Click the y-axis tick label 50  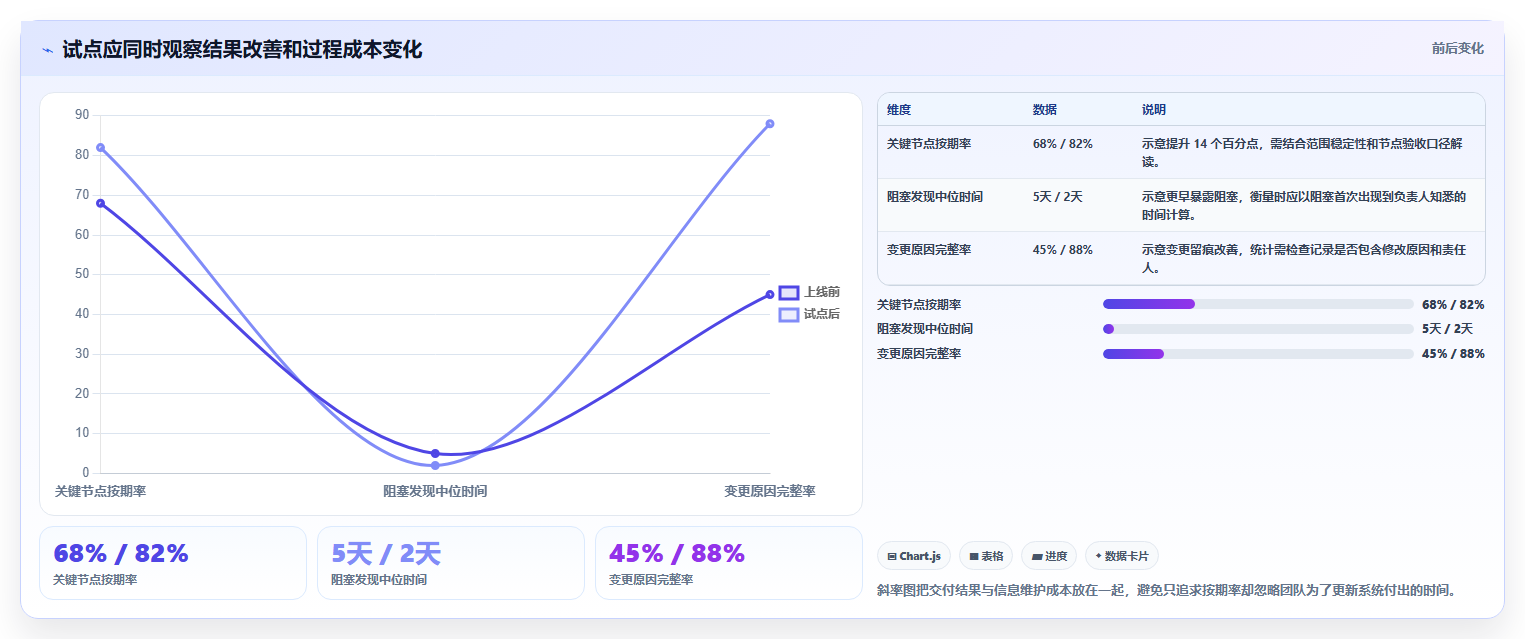82,274
